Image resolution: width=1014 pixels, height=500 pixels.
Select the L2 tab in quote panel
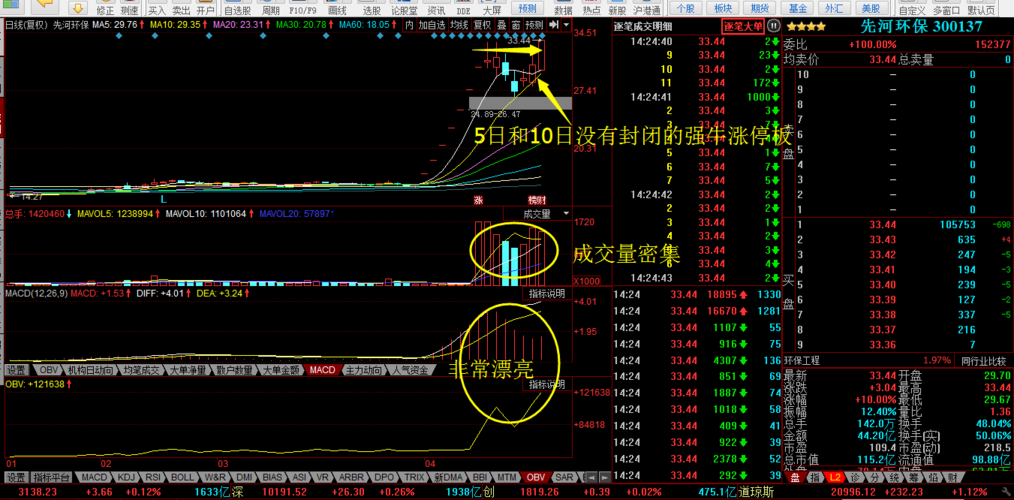[836, 477]
